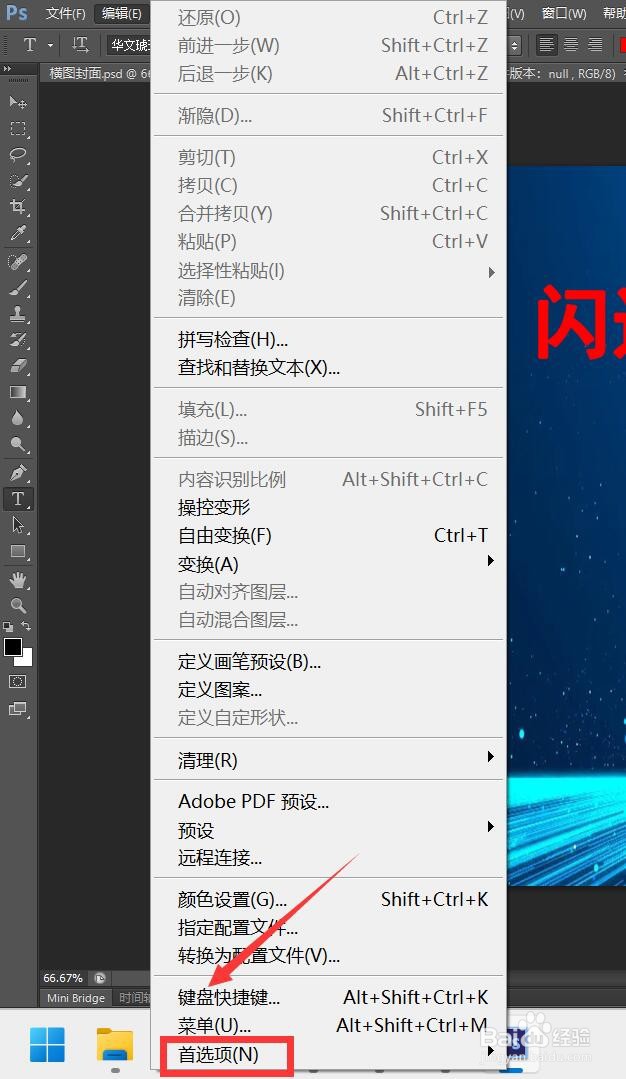Switch to the Mini Bridge tab

(76, 998)
